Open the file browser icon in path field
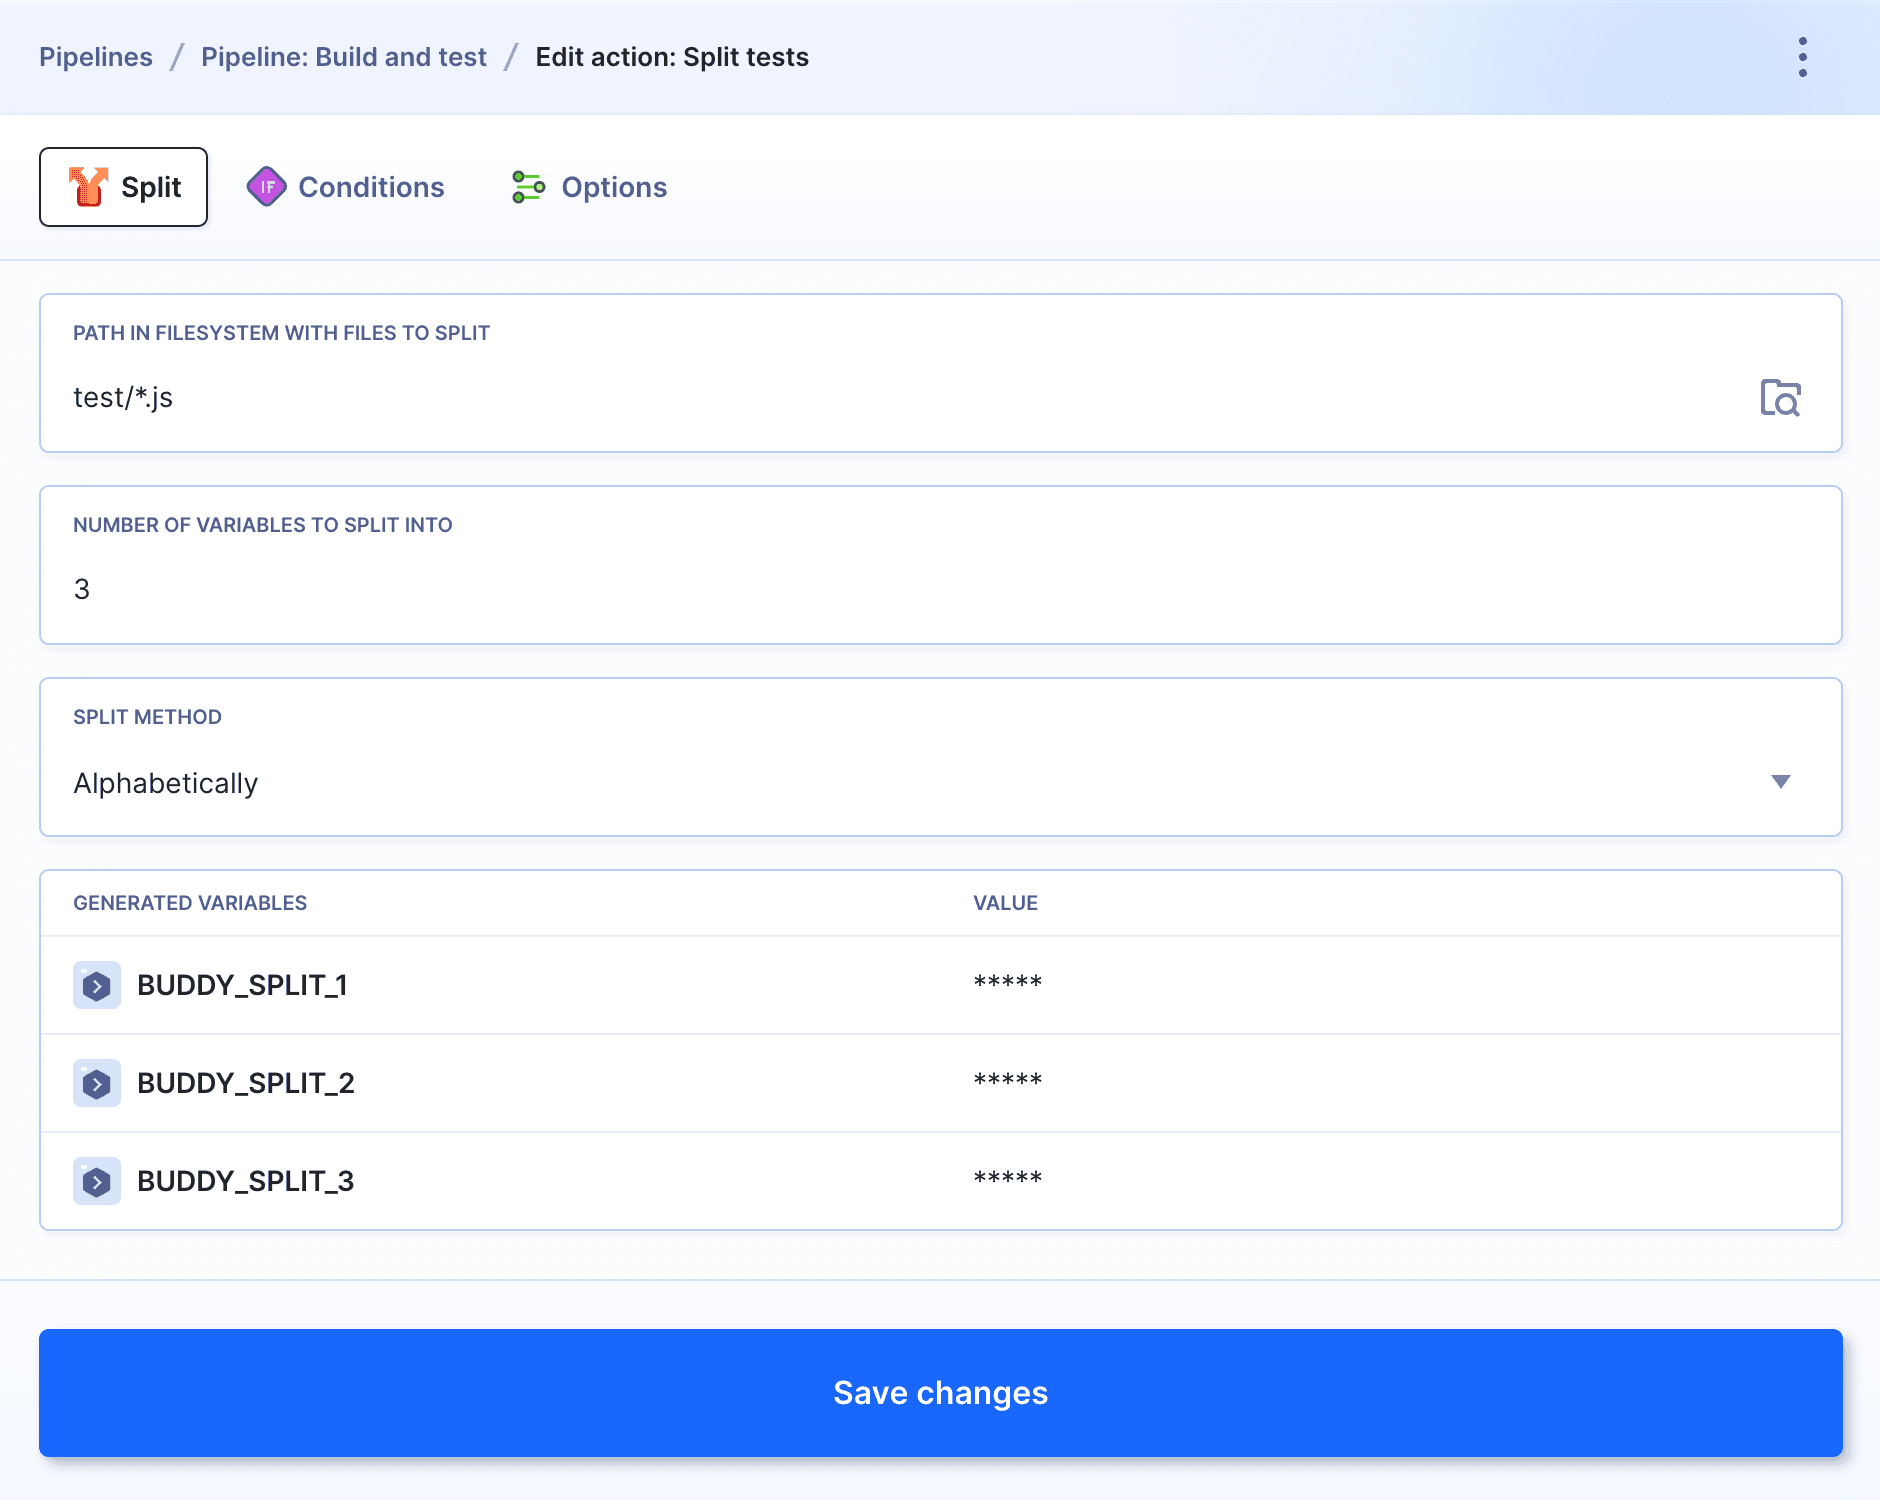This screenshot has height=1500, width=1880. [x=1780, y=397]
